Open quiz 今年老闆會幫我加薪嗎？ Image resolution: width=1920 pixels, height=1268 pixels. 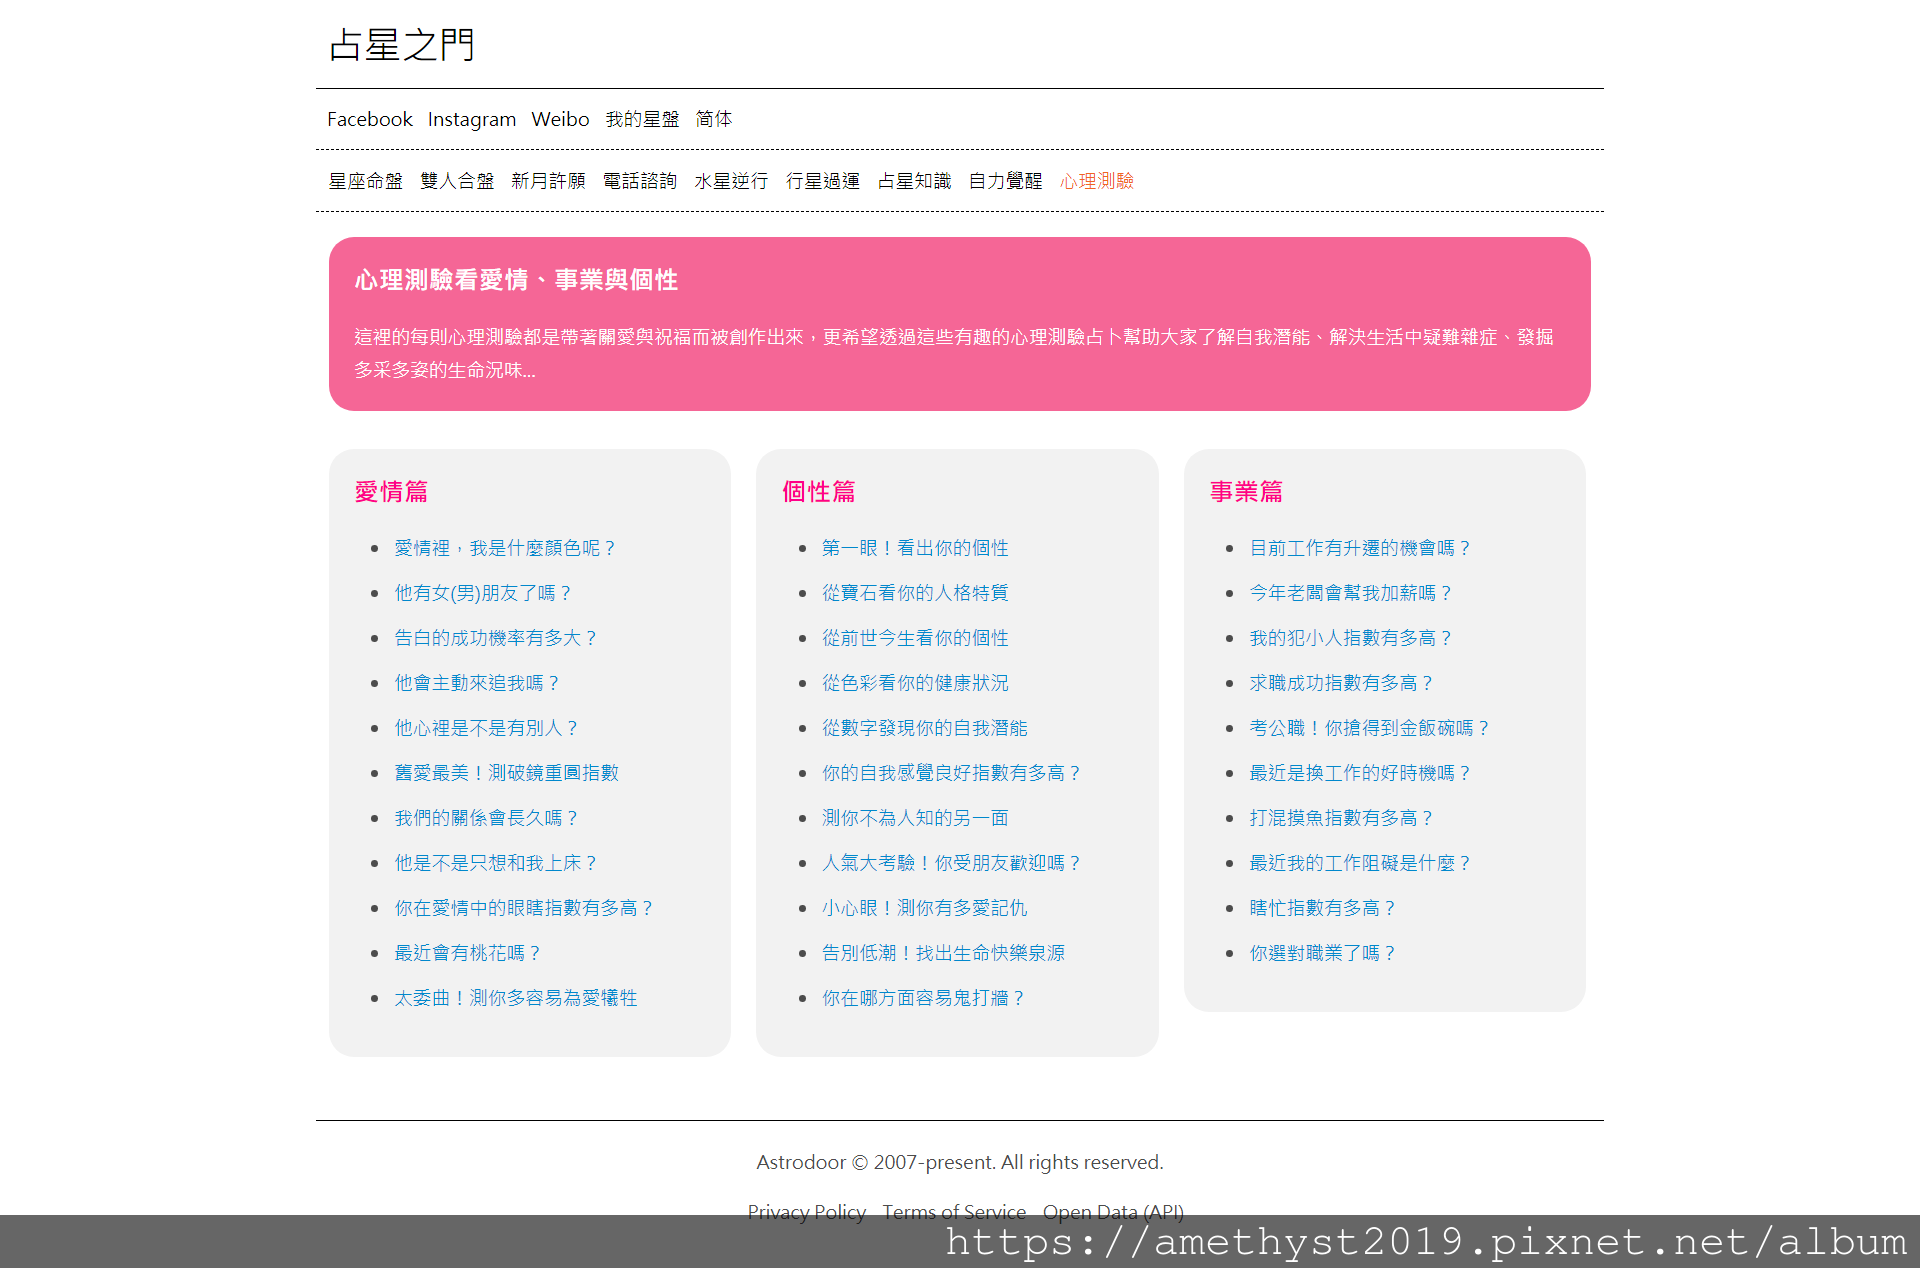click(1352, 593)
